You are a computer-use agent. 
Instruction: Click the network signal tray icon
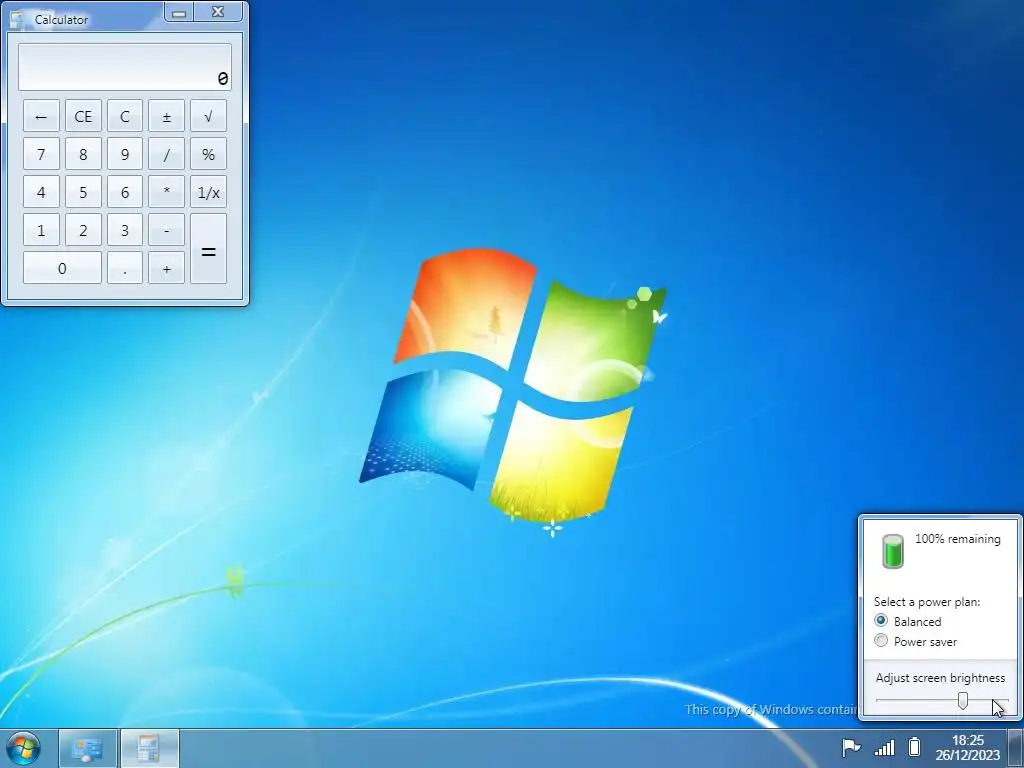point(884,747)
